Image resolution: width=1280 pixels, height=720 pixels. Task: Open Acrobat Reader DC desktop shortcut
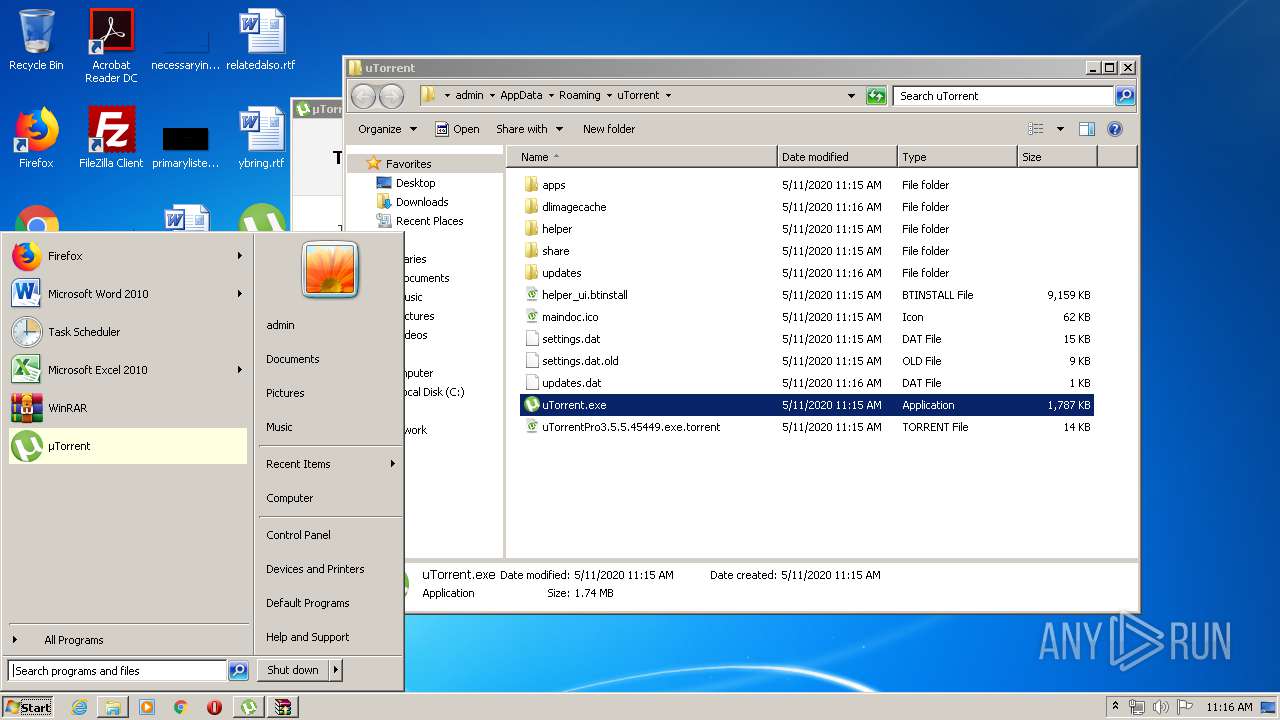point(111,46)
